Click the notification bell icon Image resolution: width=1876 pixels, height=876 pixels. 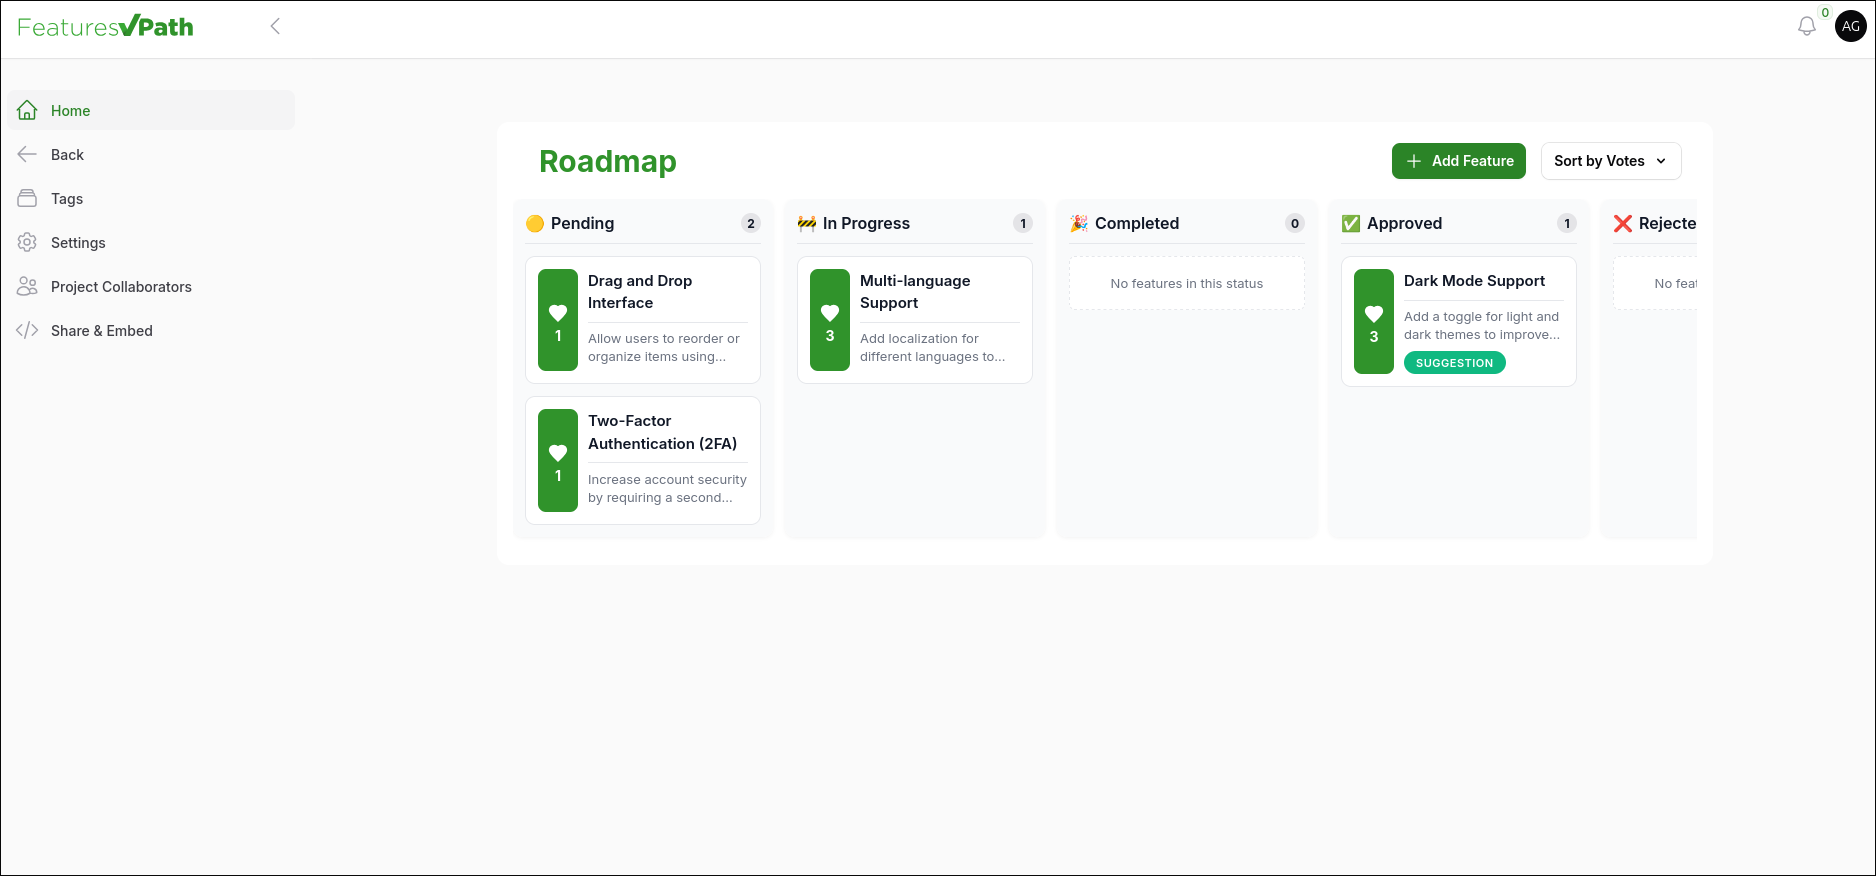coord(1806,27)
